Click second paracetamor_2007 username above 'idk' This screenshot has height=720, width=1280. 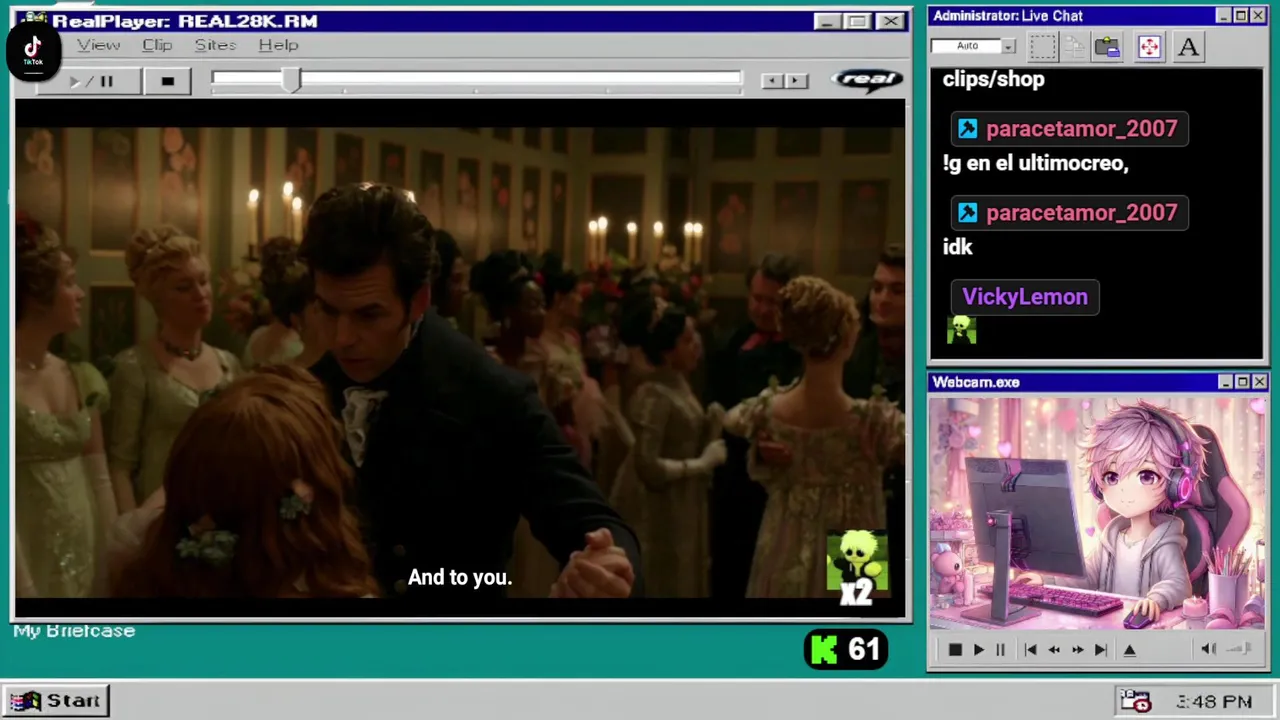click(x=1069, y=213)
